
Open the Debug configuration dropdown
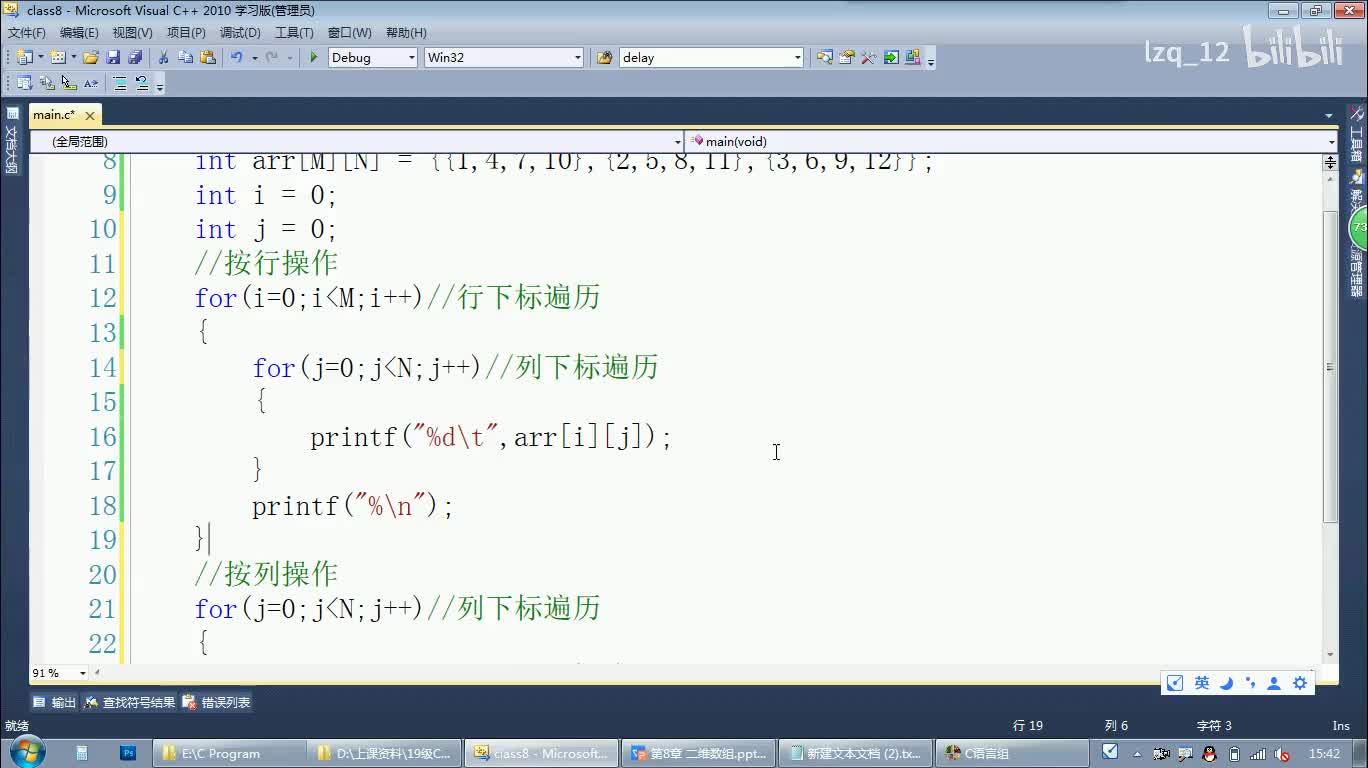(411, 58)
